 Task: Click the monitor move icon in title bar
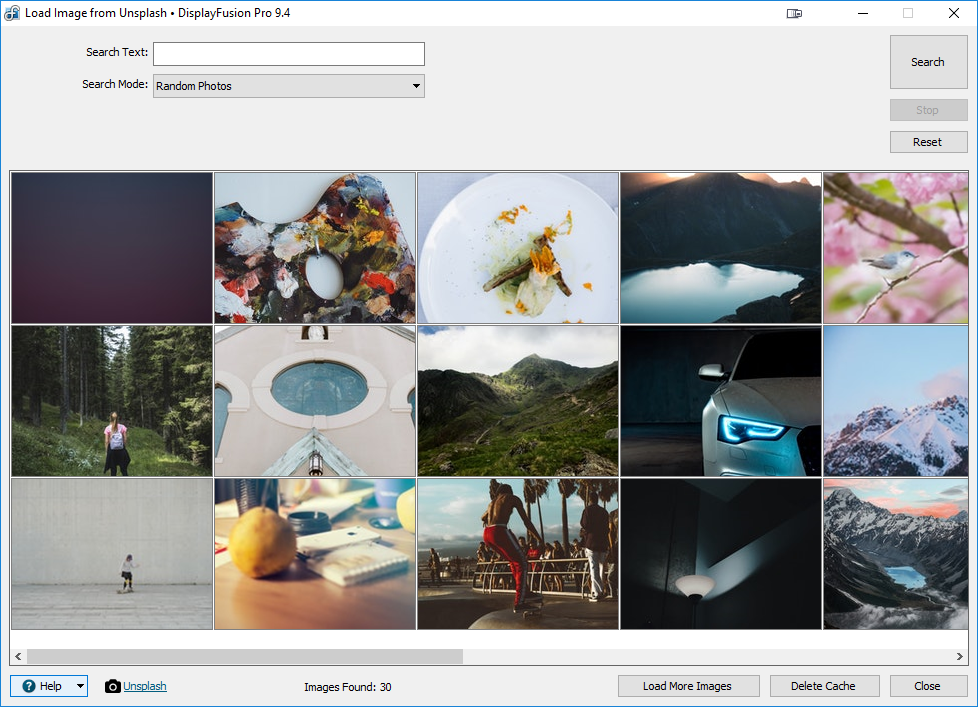pos(795,13)
